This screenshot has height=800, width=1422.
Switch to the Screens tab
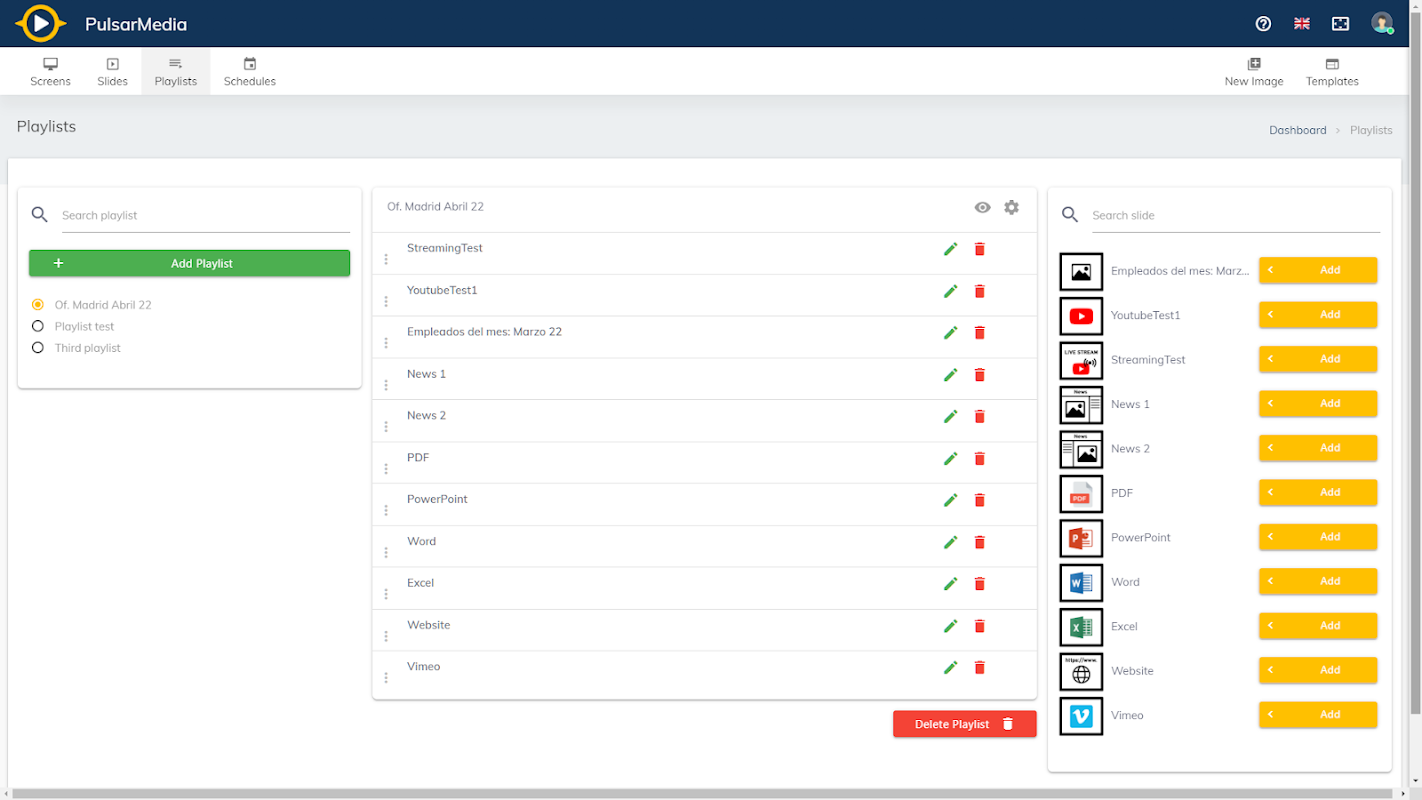[50, 72]
